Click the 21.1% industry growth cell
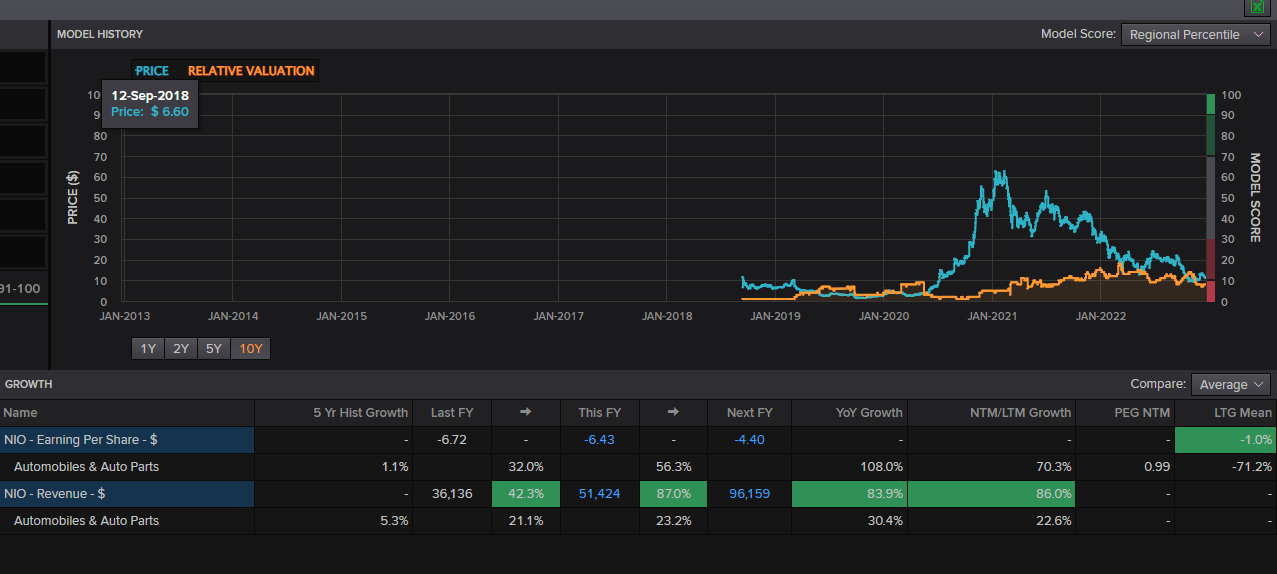This screenshot has width=1277, height=574. (526, 521)
